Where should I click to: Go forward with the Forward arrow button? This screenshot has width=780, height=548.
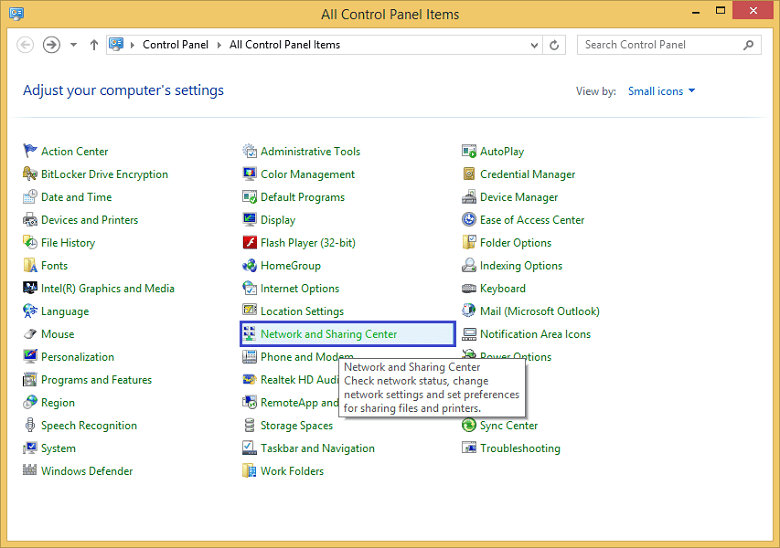point(51,45)
